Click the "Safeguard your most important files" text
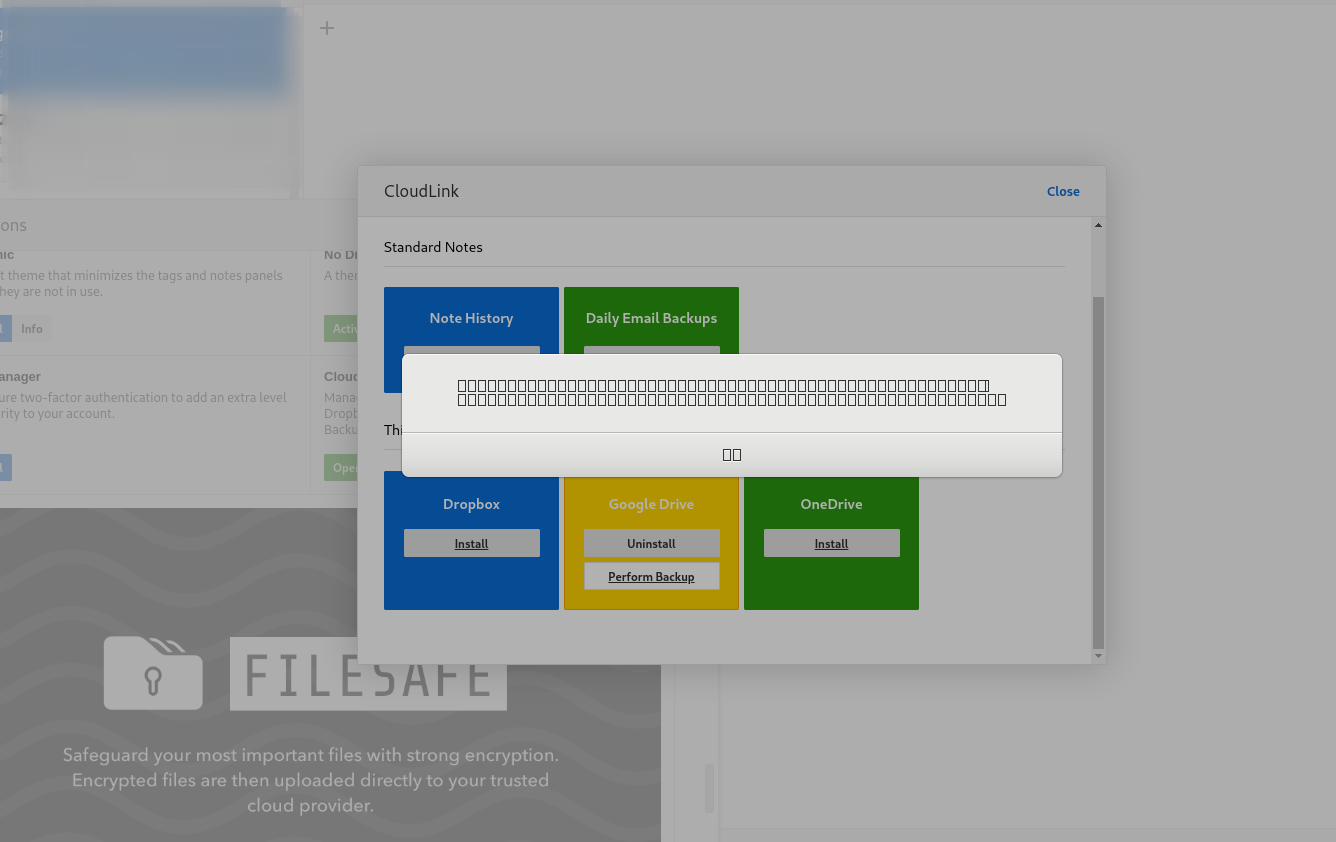Screen dimensions: 1336x842 click(x=311, y=780)
